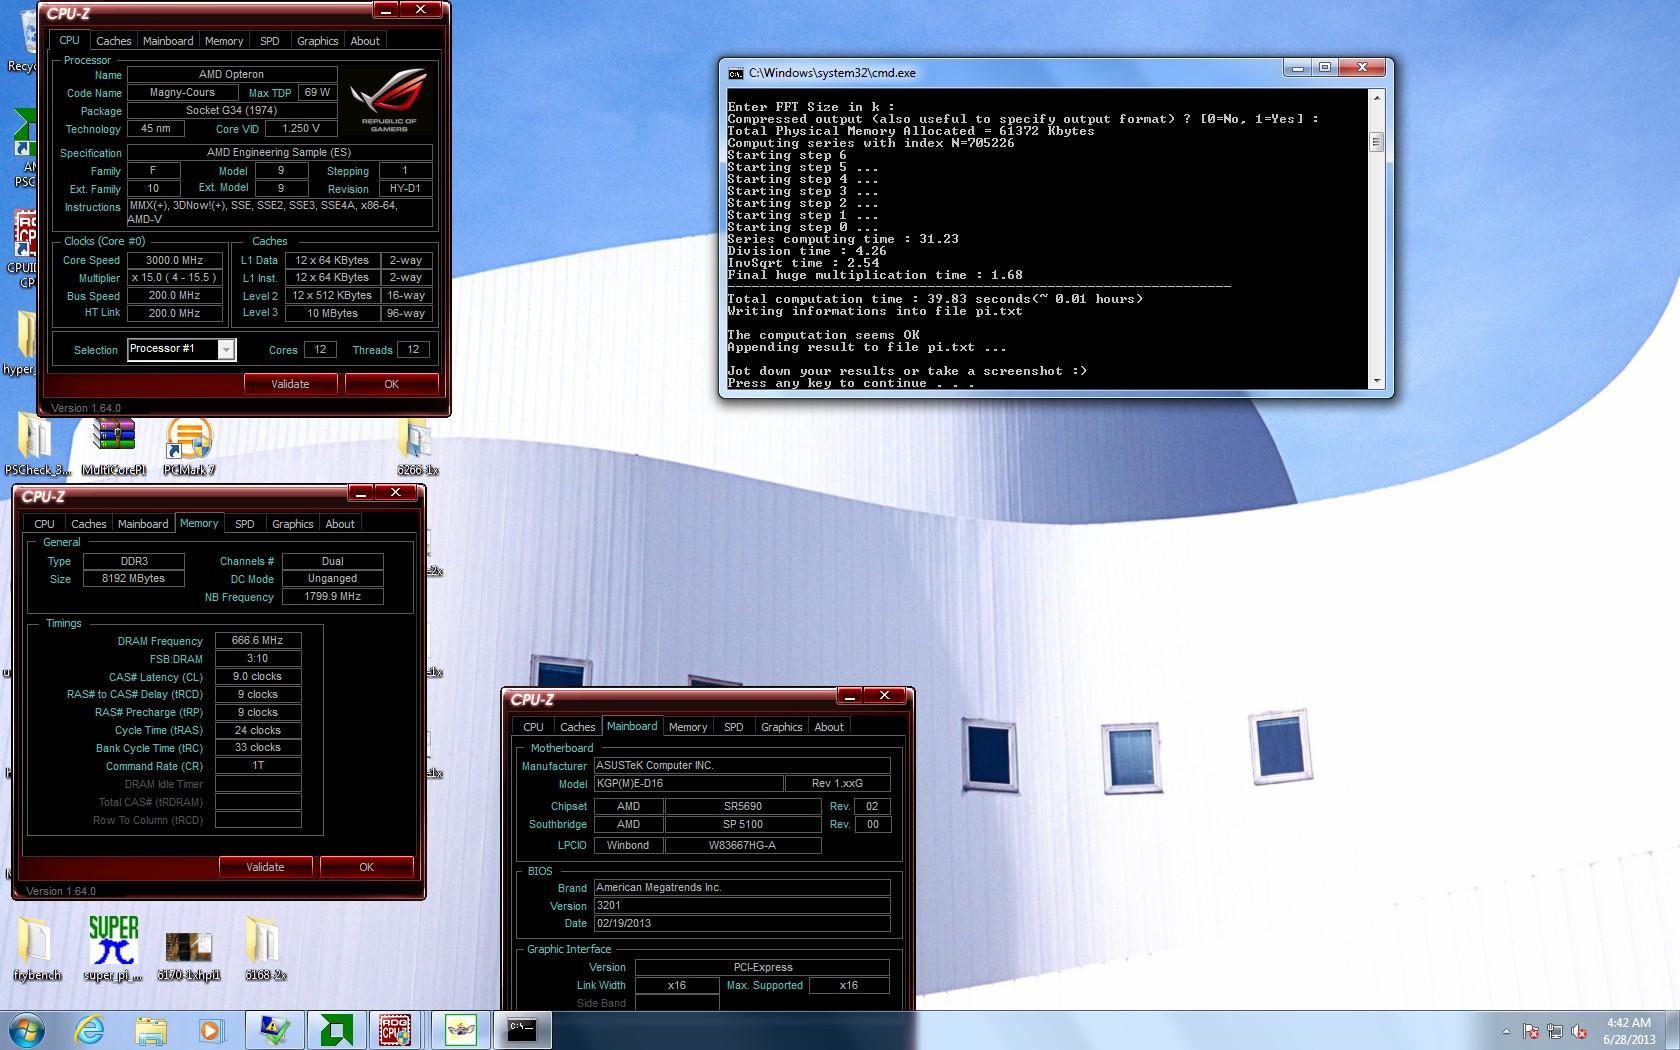Open the 6266-1x desktop folder
Image resolution: width=1680 pixels, height=1050 pixels.
[417, 446]
